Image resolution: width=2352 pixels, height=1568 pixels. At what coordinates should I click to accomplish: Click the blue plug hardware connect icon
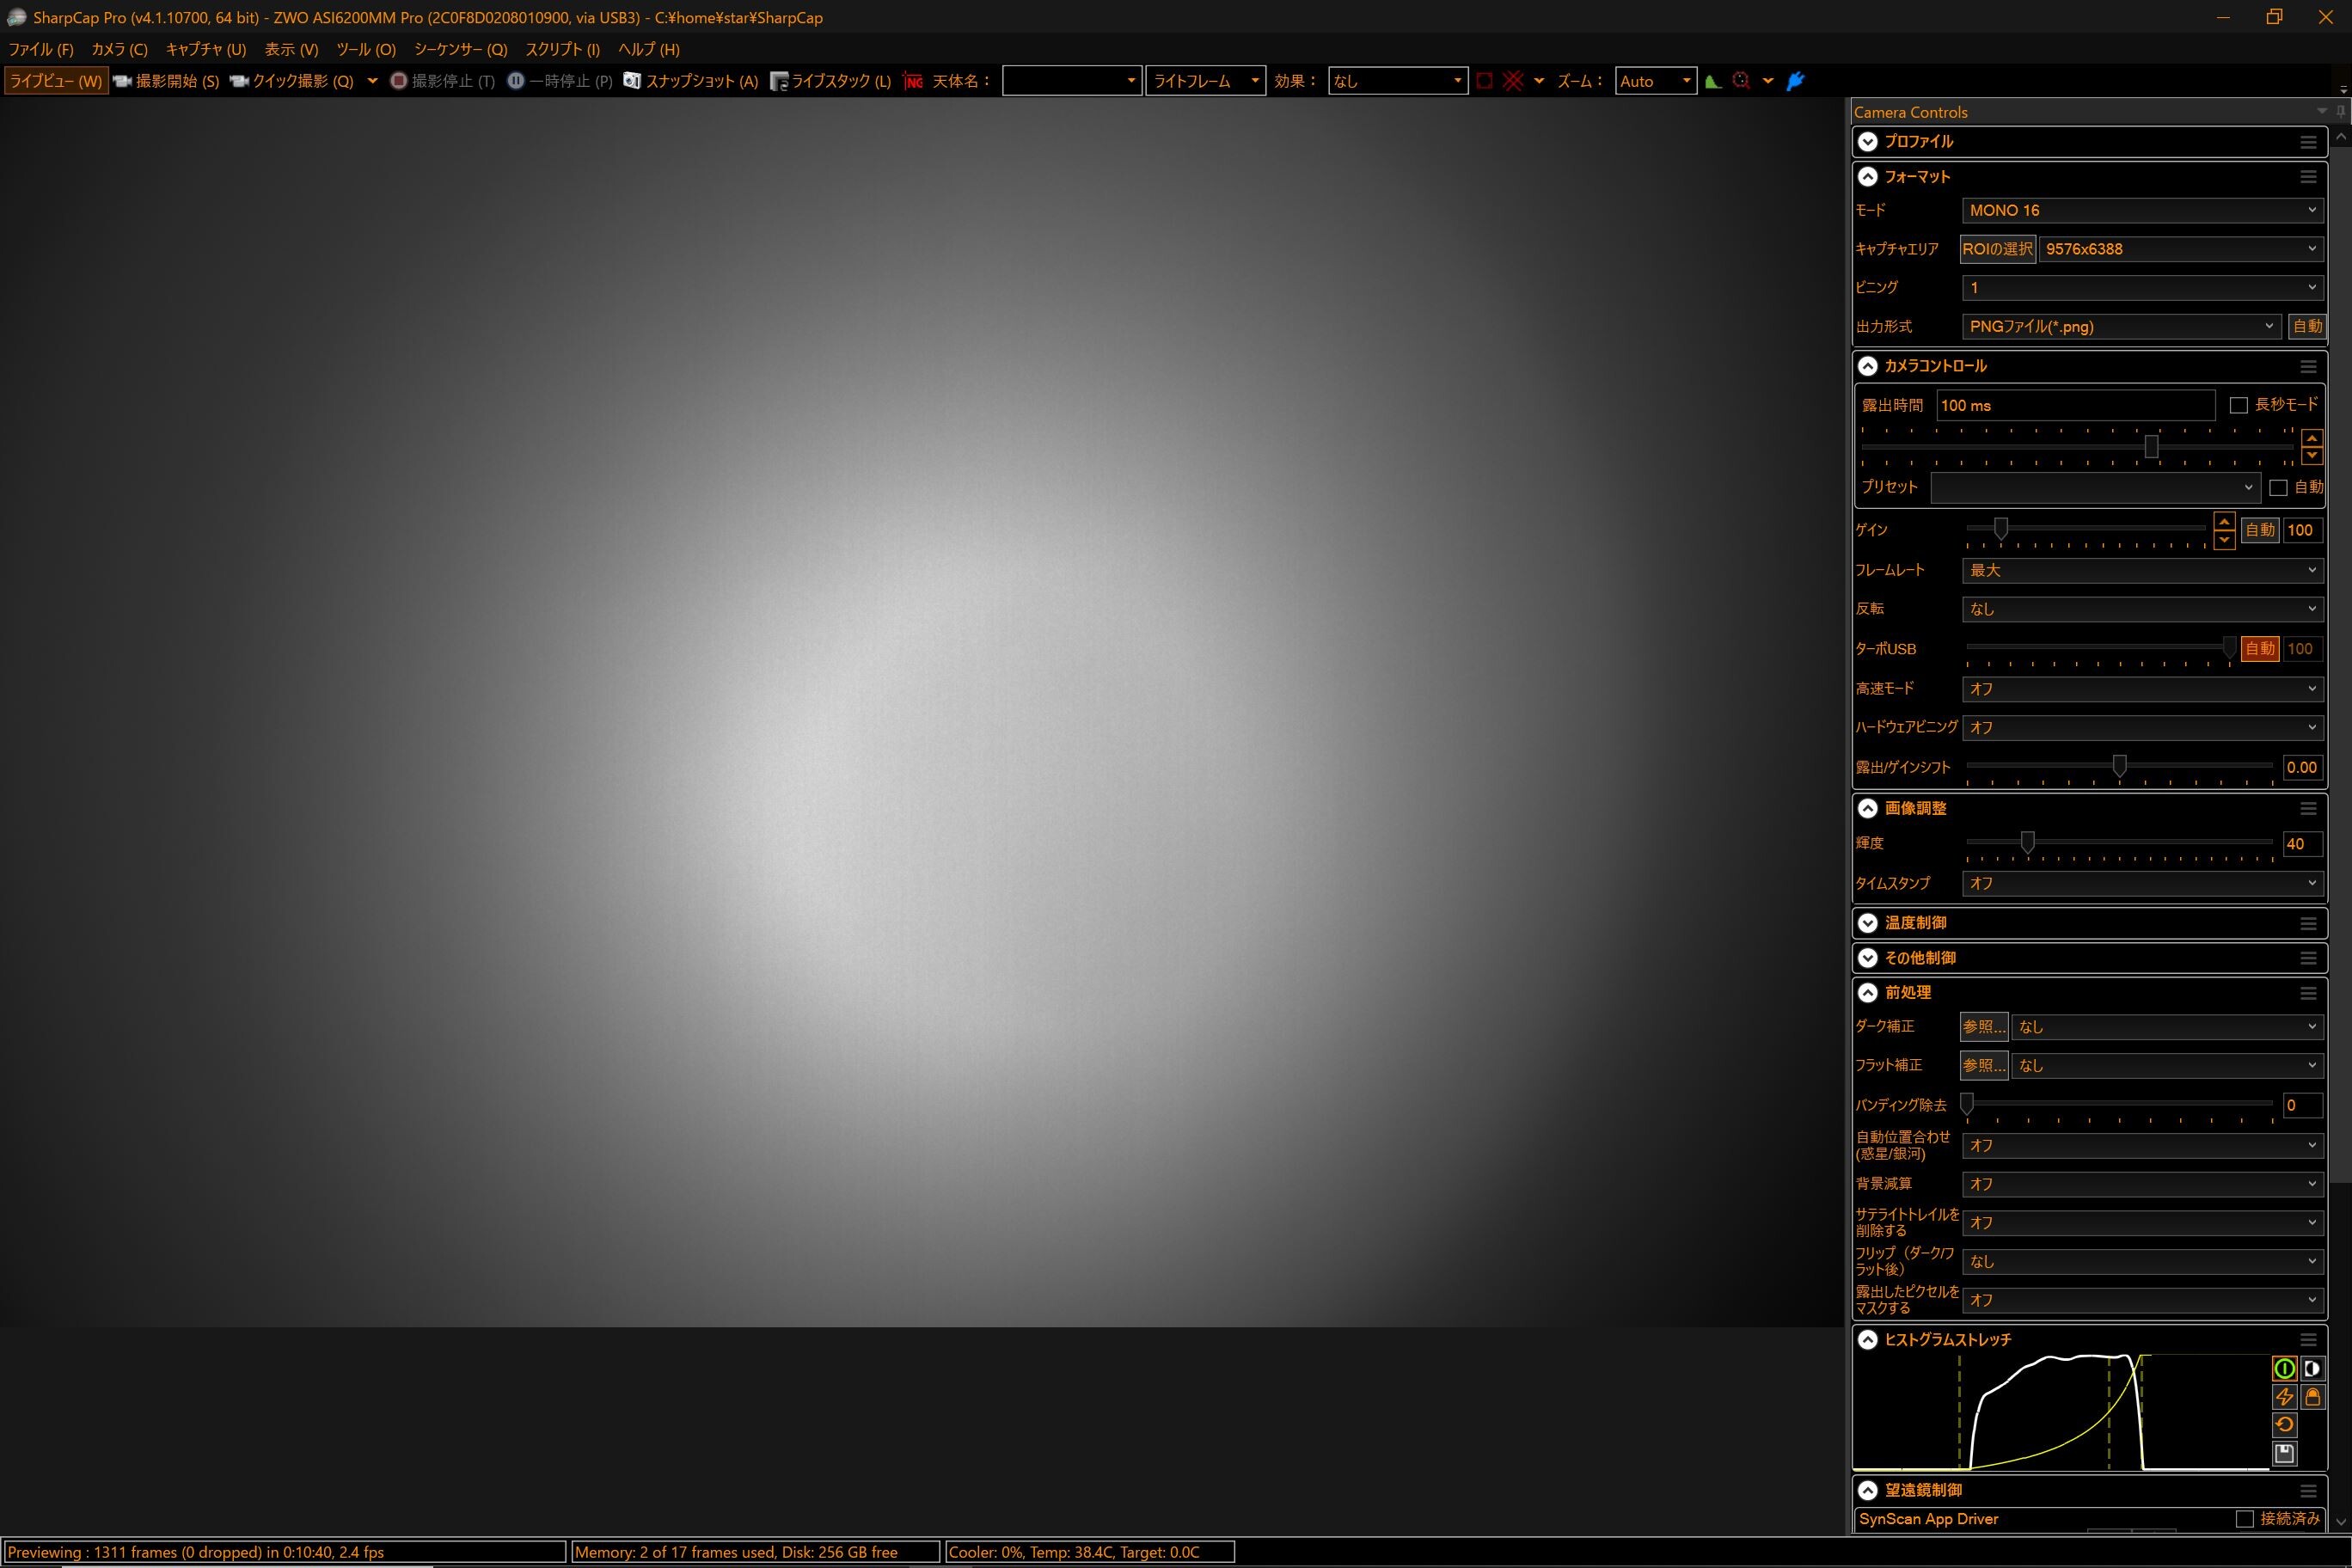[1795, 81]
